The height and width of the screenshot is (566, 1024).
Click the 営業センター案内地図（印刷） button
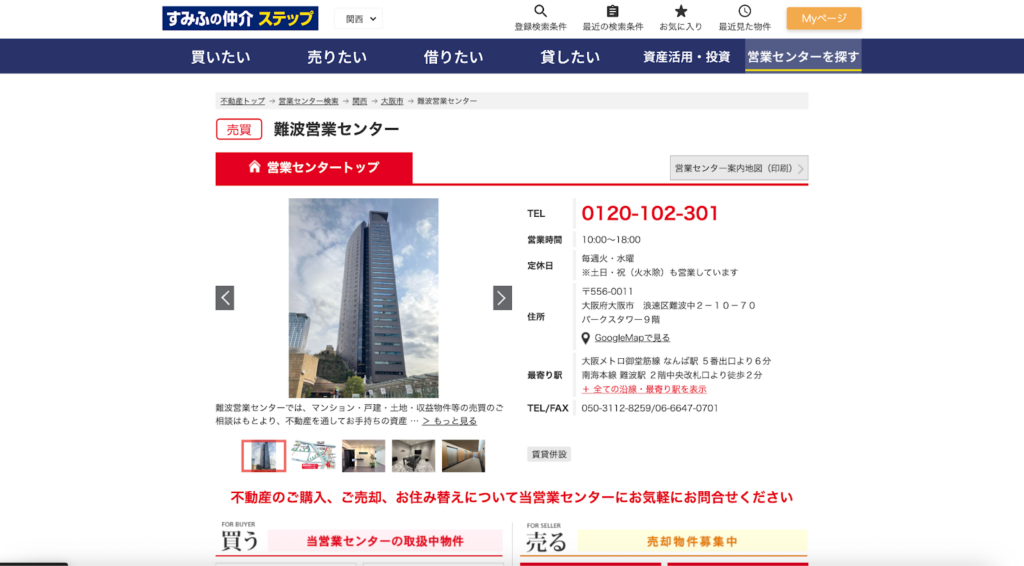coord(739,168)
